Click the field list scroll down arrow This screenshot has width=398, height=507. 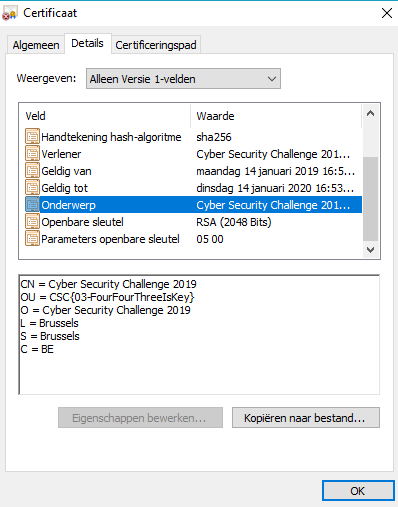click(370, 249)
